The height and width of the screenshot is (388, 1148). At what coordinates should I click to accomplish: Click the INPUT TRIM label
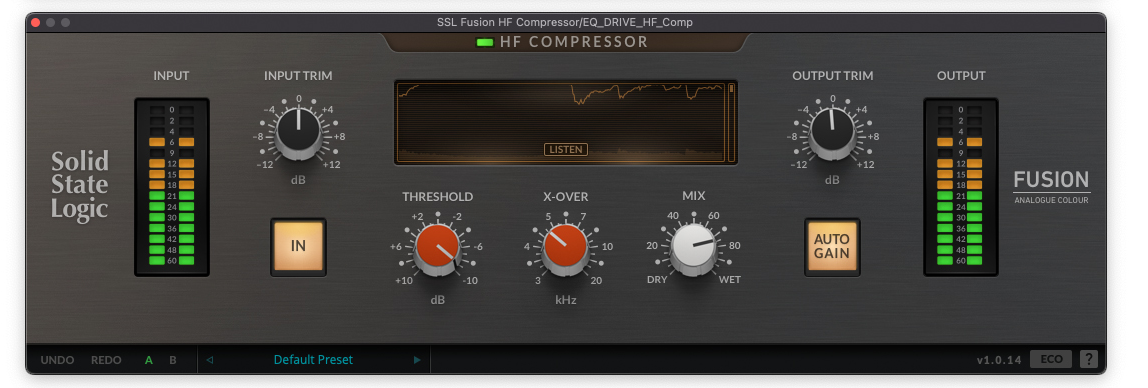298,76
